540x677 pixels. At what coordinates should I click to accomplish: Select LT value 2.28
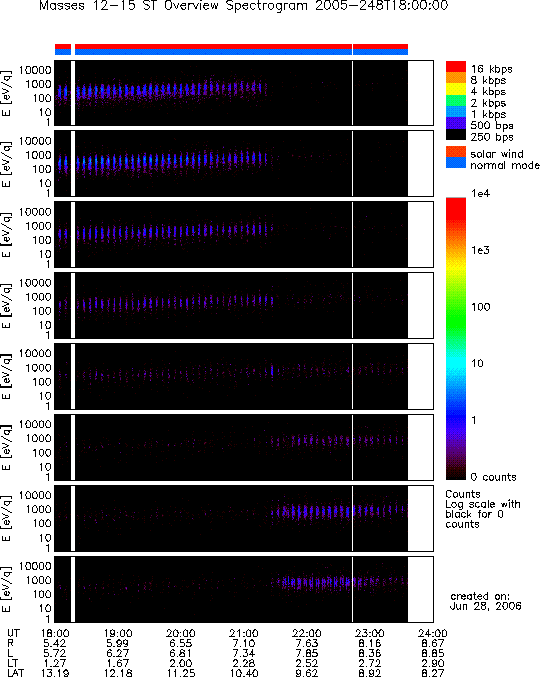click(x=243, y=663)
